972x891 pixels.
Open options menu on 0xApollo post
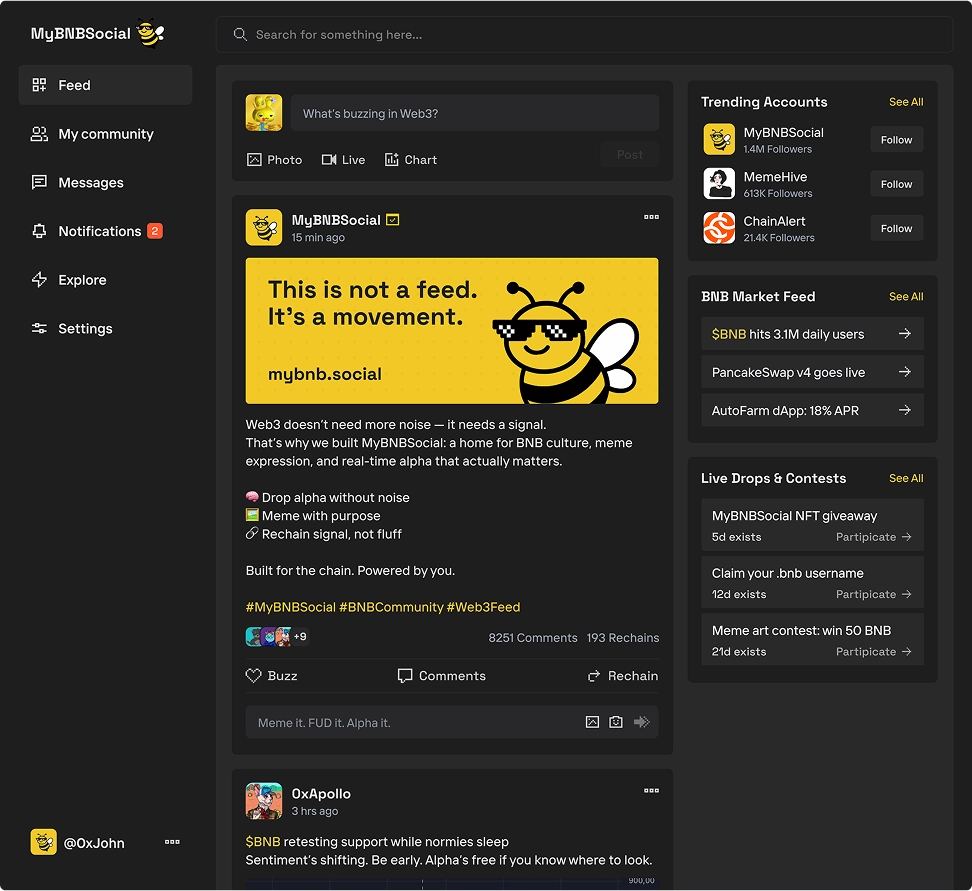click(651, 791)
